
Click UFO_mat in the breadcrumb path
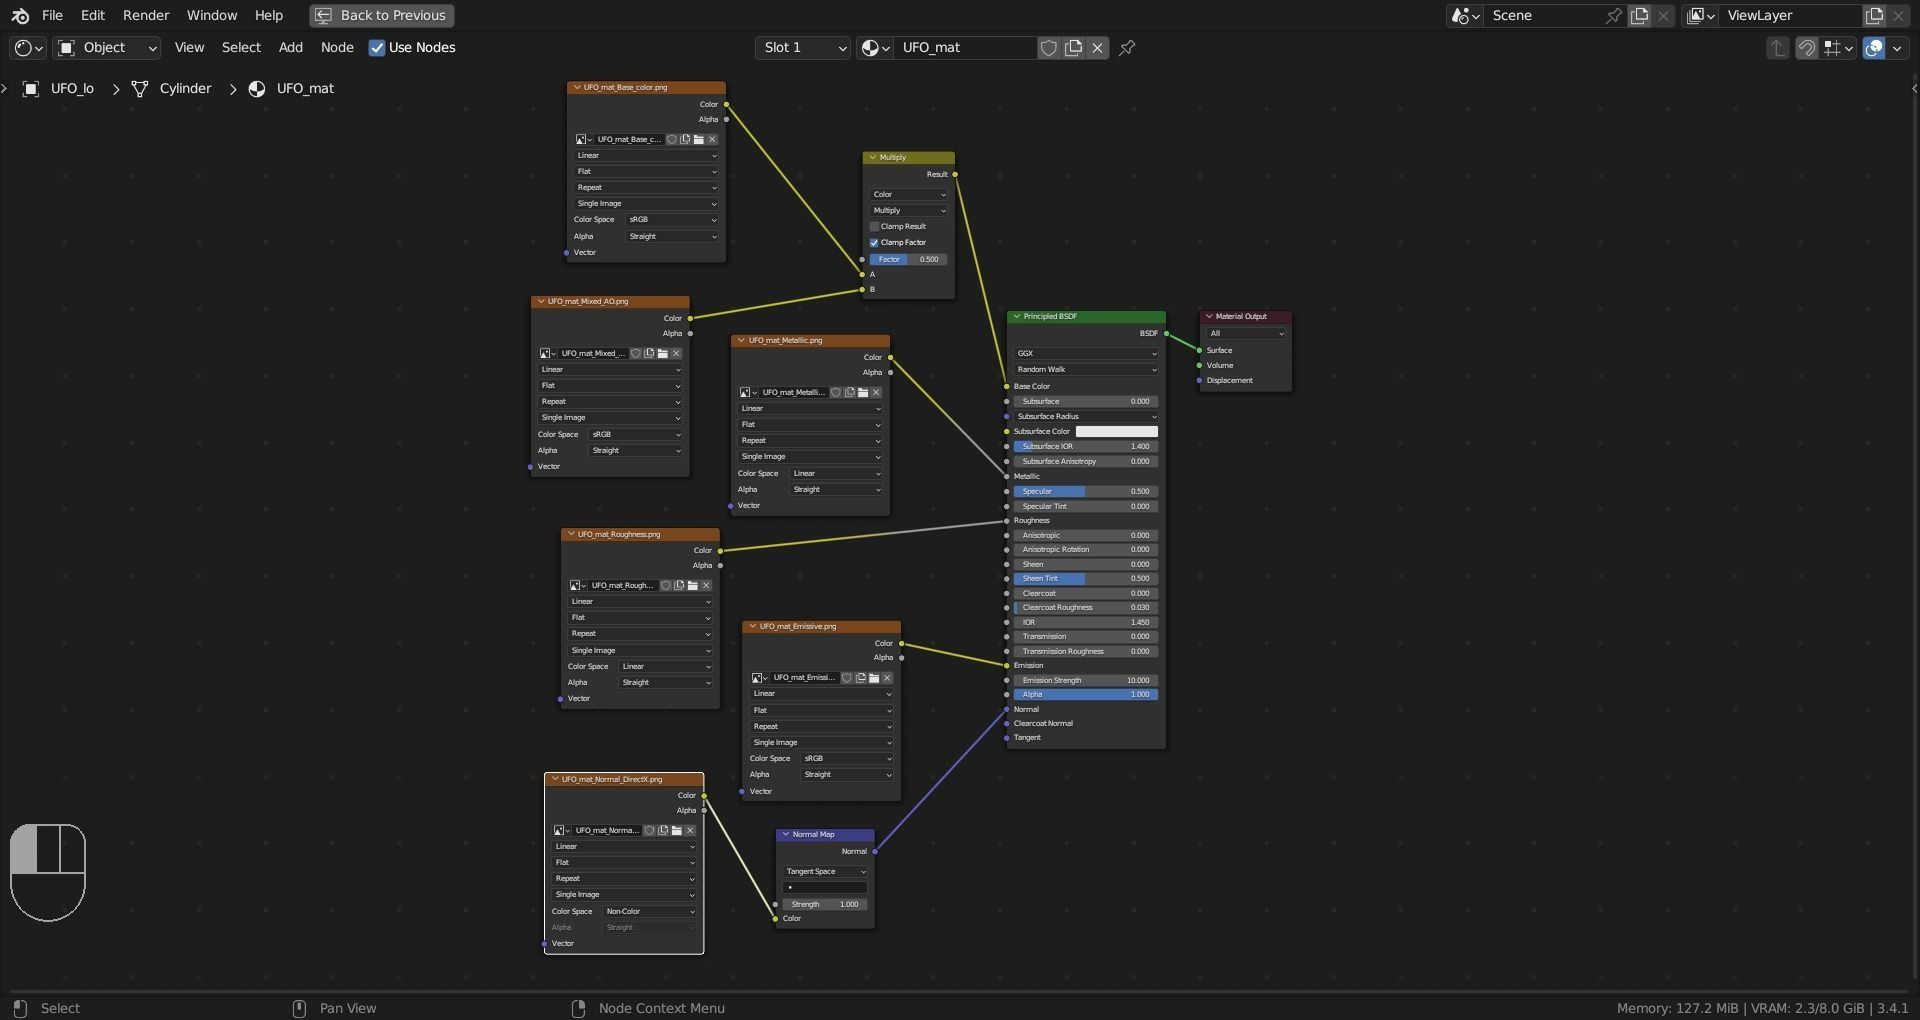click(305, 89)
